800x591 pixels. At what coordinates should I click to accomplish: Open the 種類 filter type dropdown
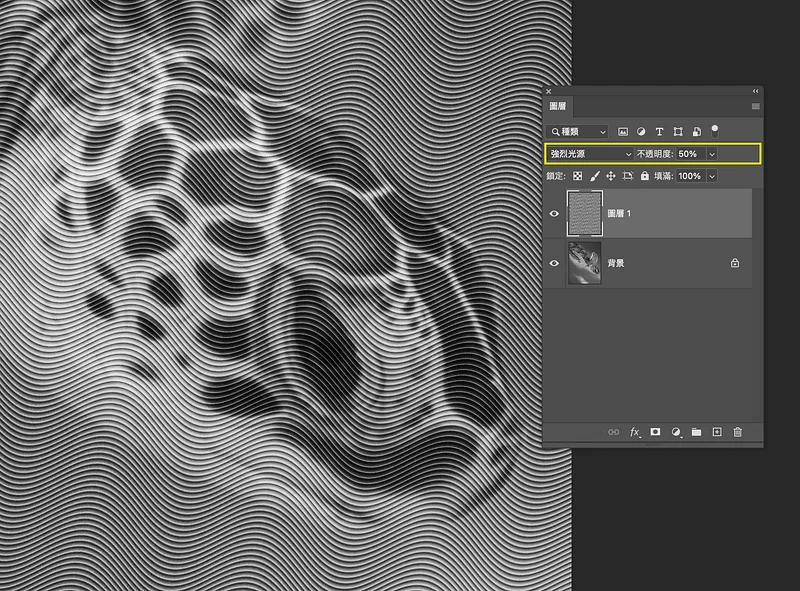pyautogui.click(x=578, y=132)
